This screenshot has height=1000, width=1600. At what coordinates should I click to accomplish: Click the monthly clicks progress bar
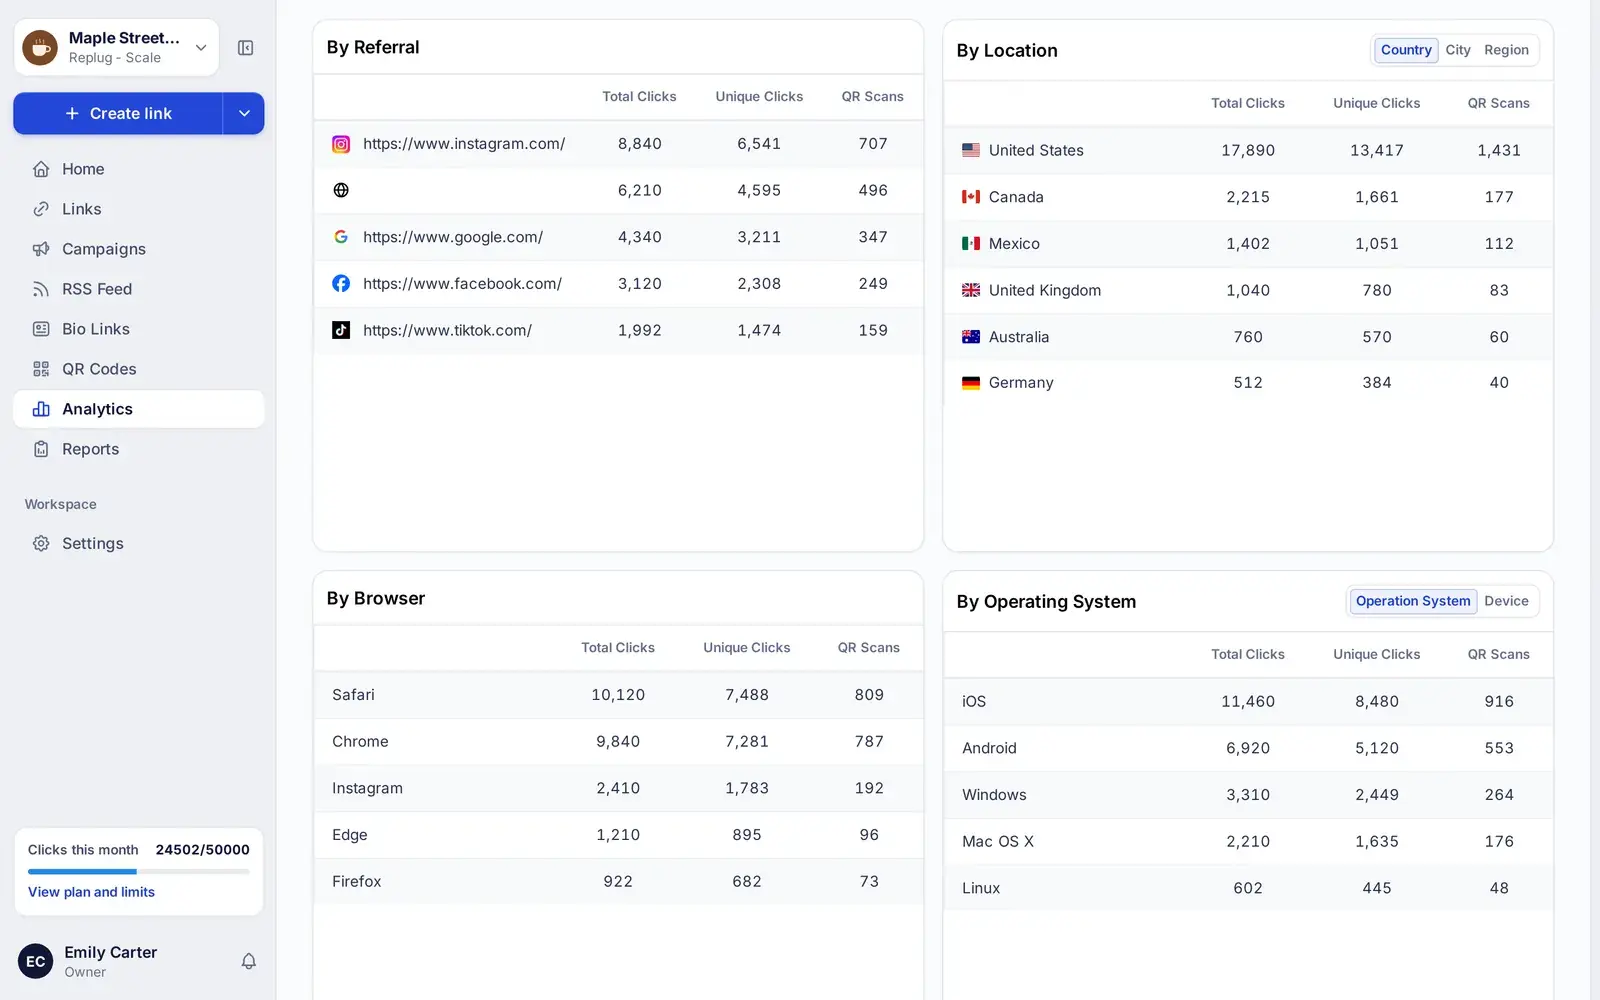pos(139,872)
